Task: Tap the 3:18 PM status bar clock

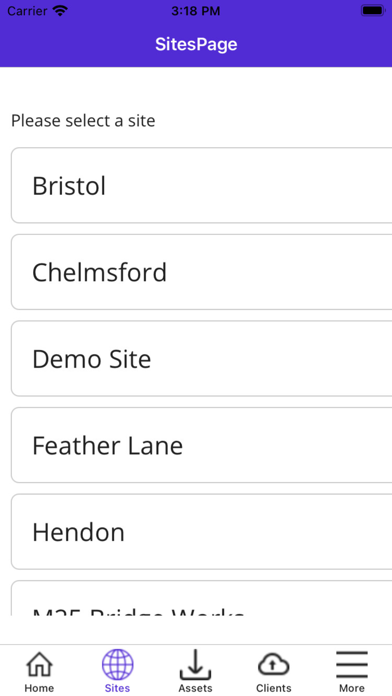Action: click(x=196, y=11)
